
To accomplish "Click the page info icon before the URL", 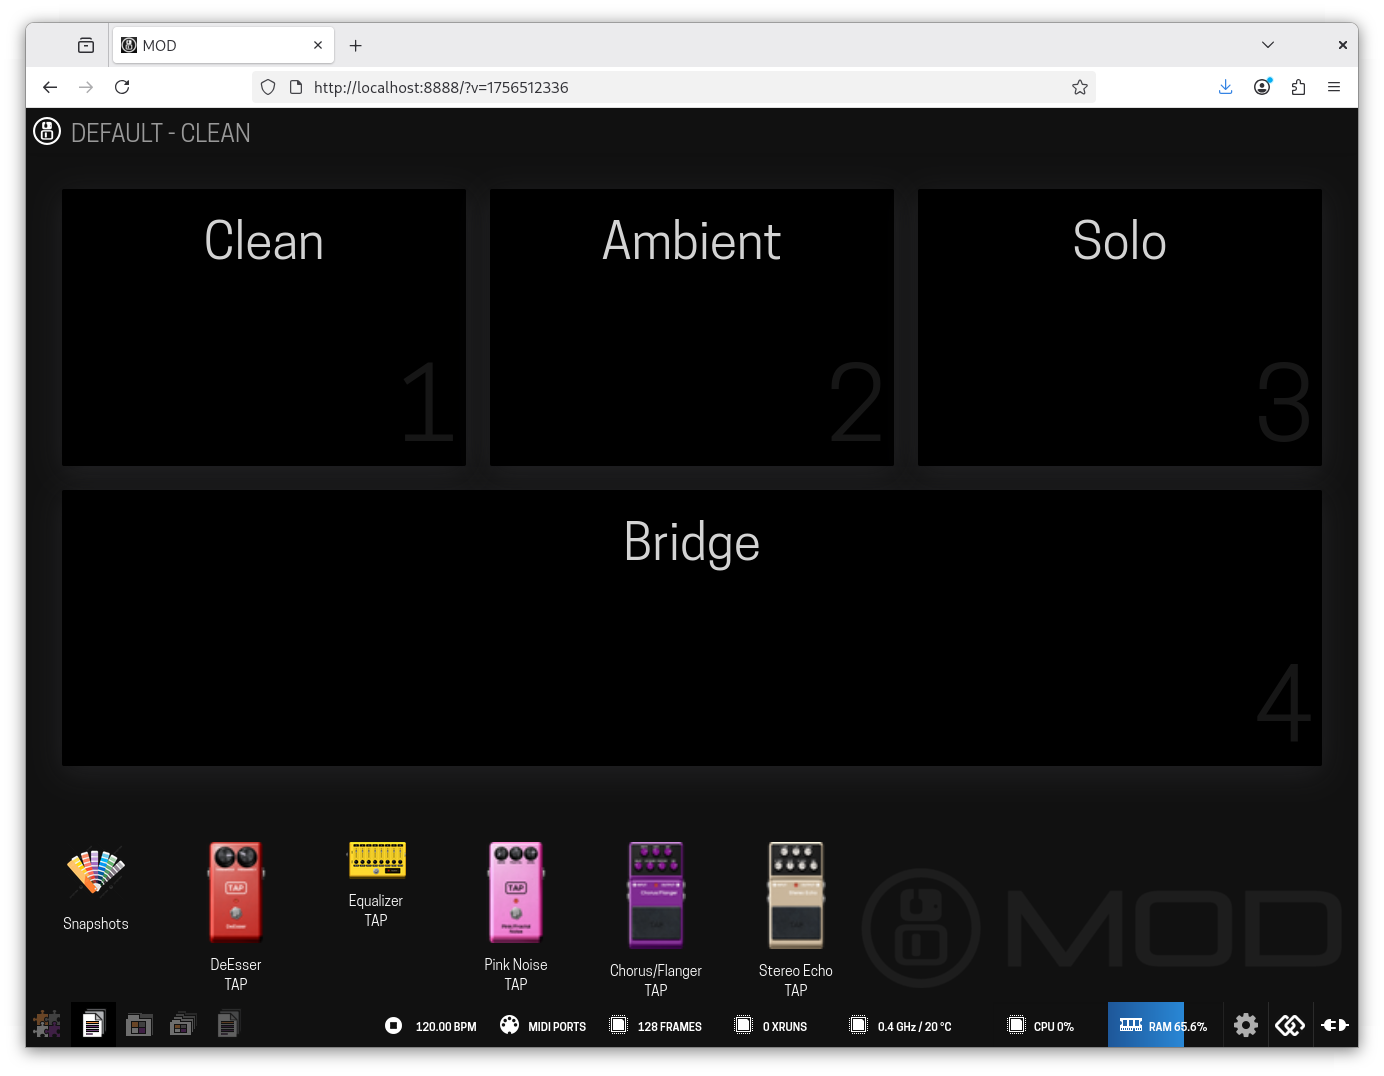I will tap(296, 87).
